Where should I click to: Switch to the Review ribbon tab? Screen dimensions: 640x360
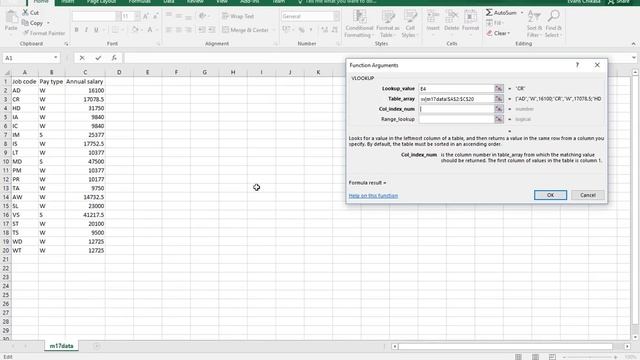coord(195,2)
